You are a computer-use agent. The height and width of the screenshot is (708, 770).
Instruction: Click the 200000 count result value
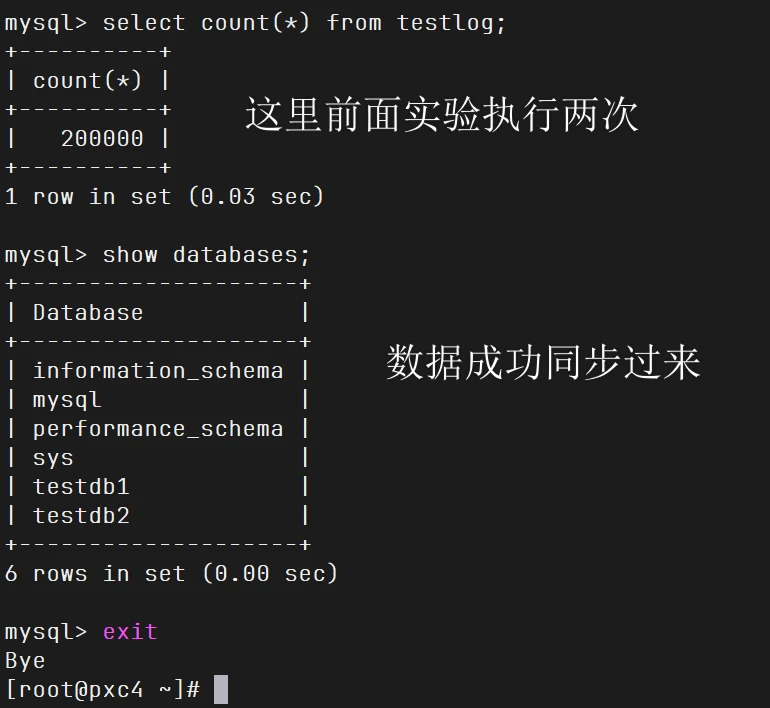[102, 138]
